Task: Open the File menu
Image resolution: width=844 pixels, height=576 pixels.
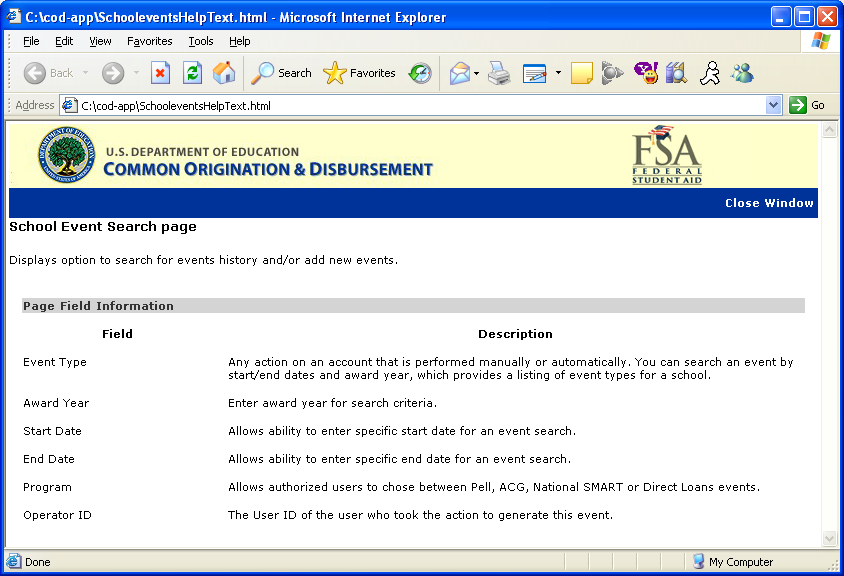Action: coord(31,41)
